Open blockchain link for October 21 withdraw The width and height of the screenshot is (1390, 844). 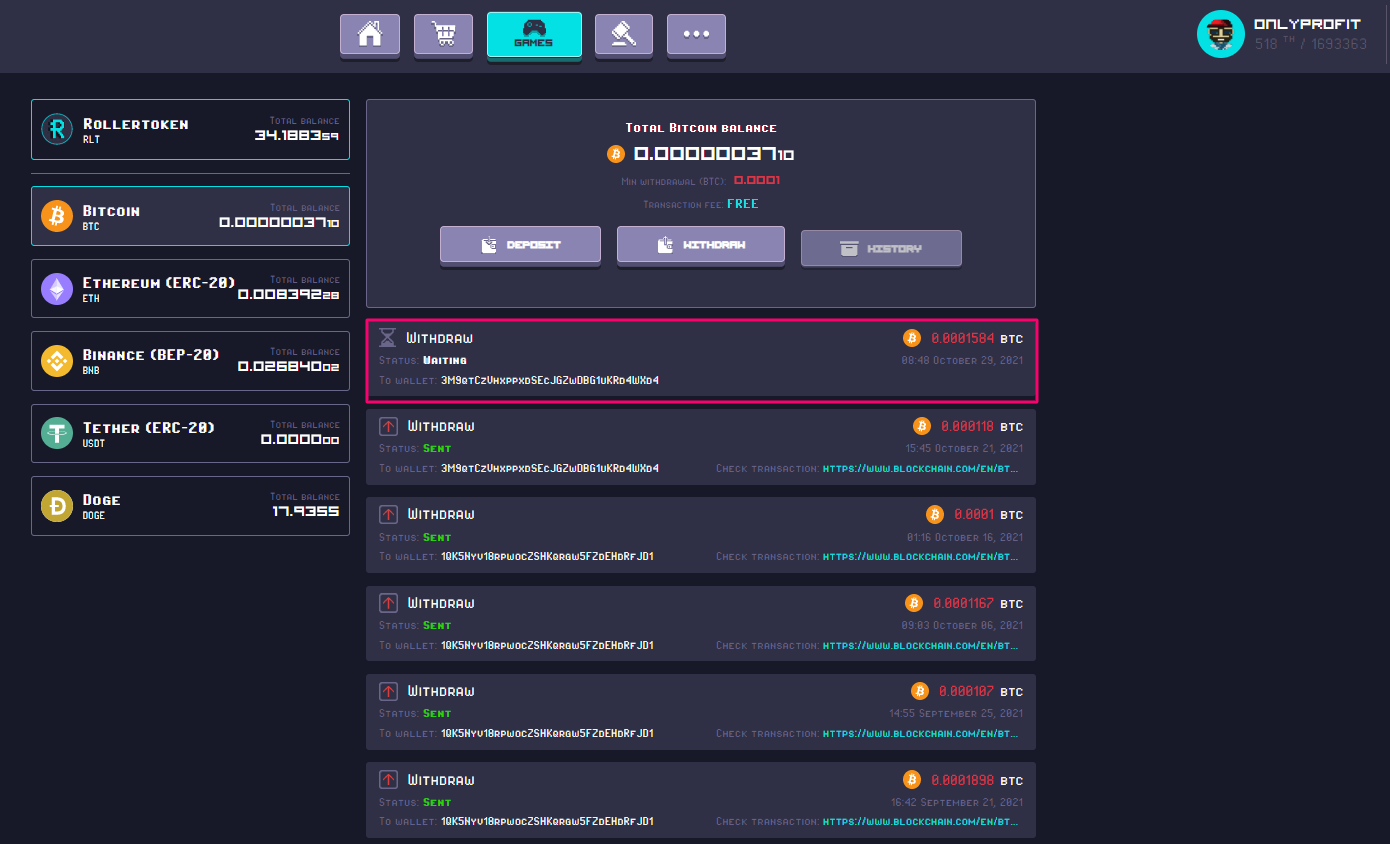[x=922, y=468]
